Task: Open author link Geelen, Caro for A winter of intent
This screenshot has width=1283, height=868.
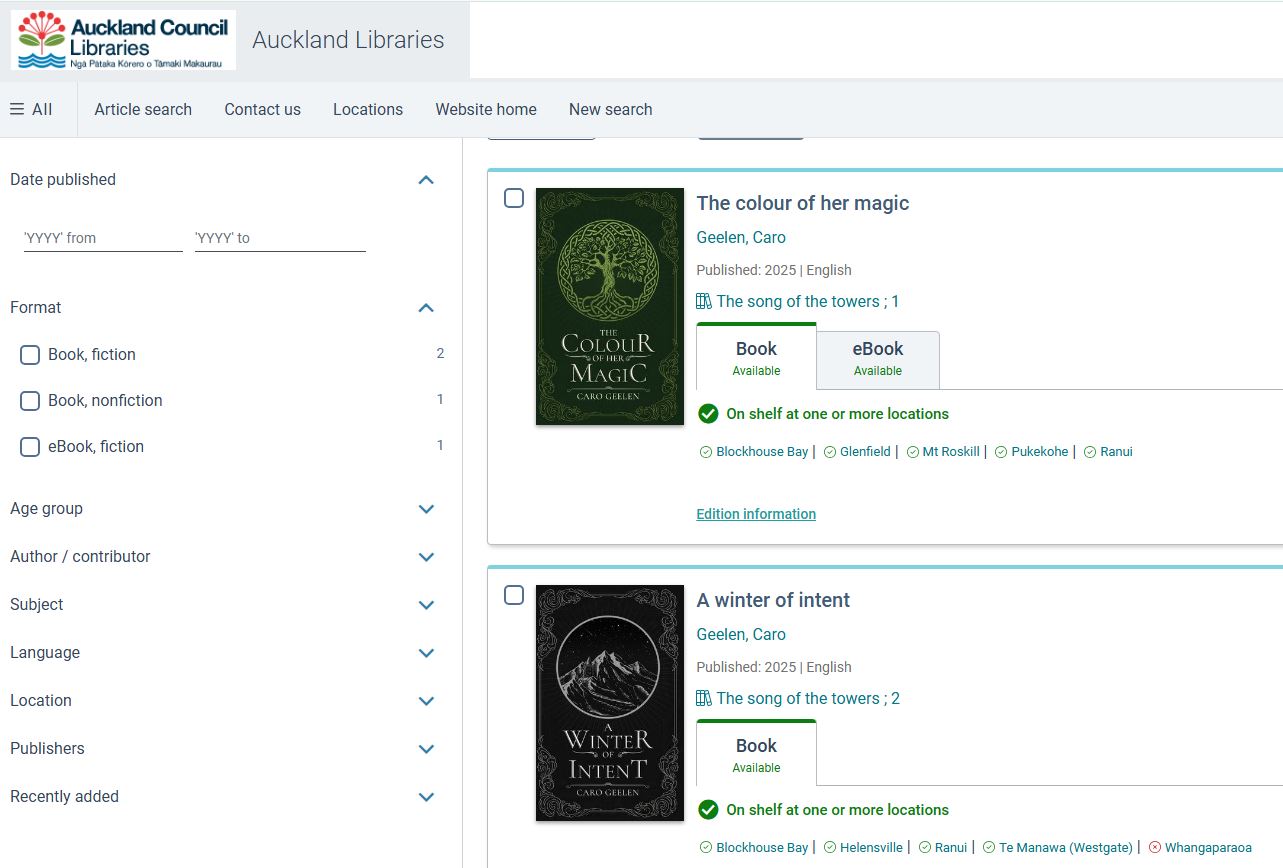Action: click(x=741, y=634)
